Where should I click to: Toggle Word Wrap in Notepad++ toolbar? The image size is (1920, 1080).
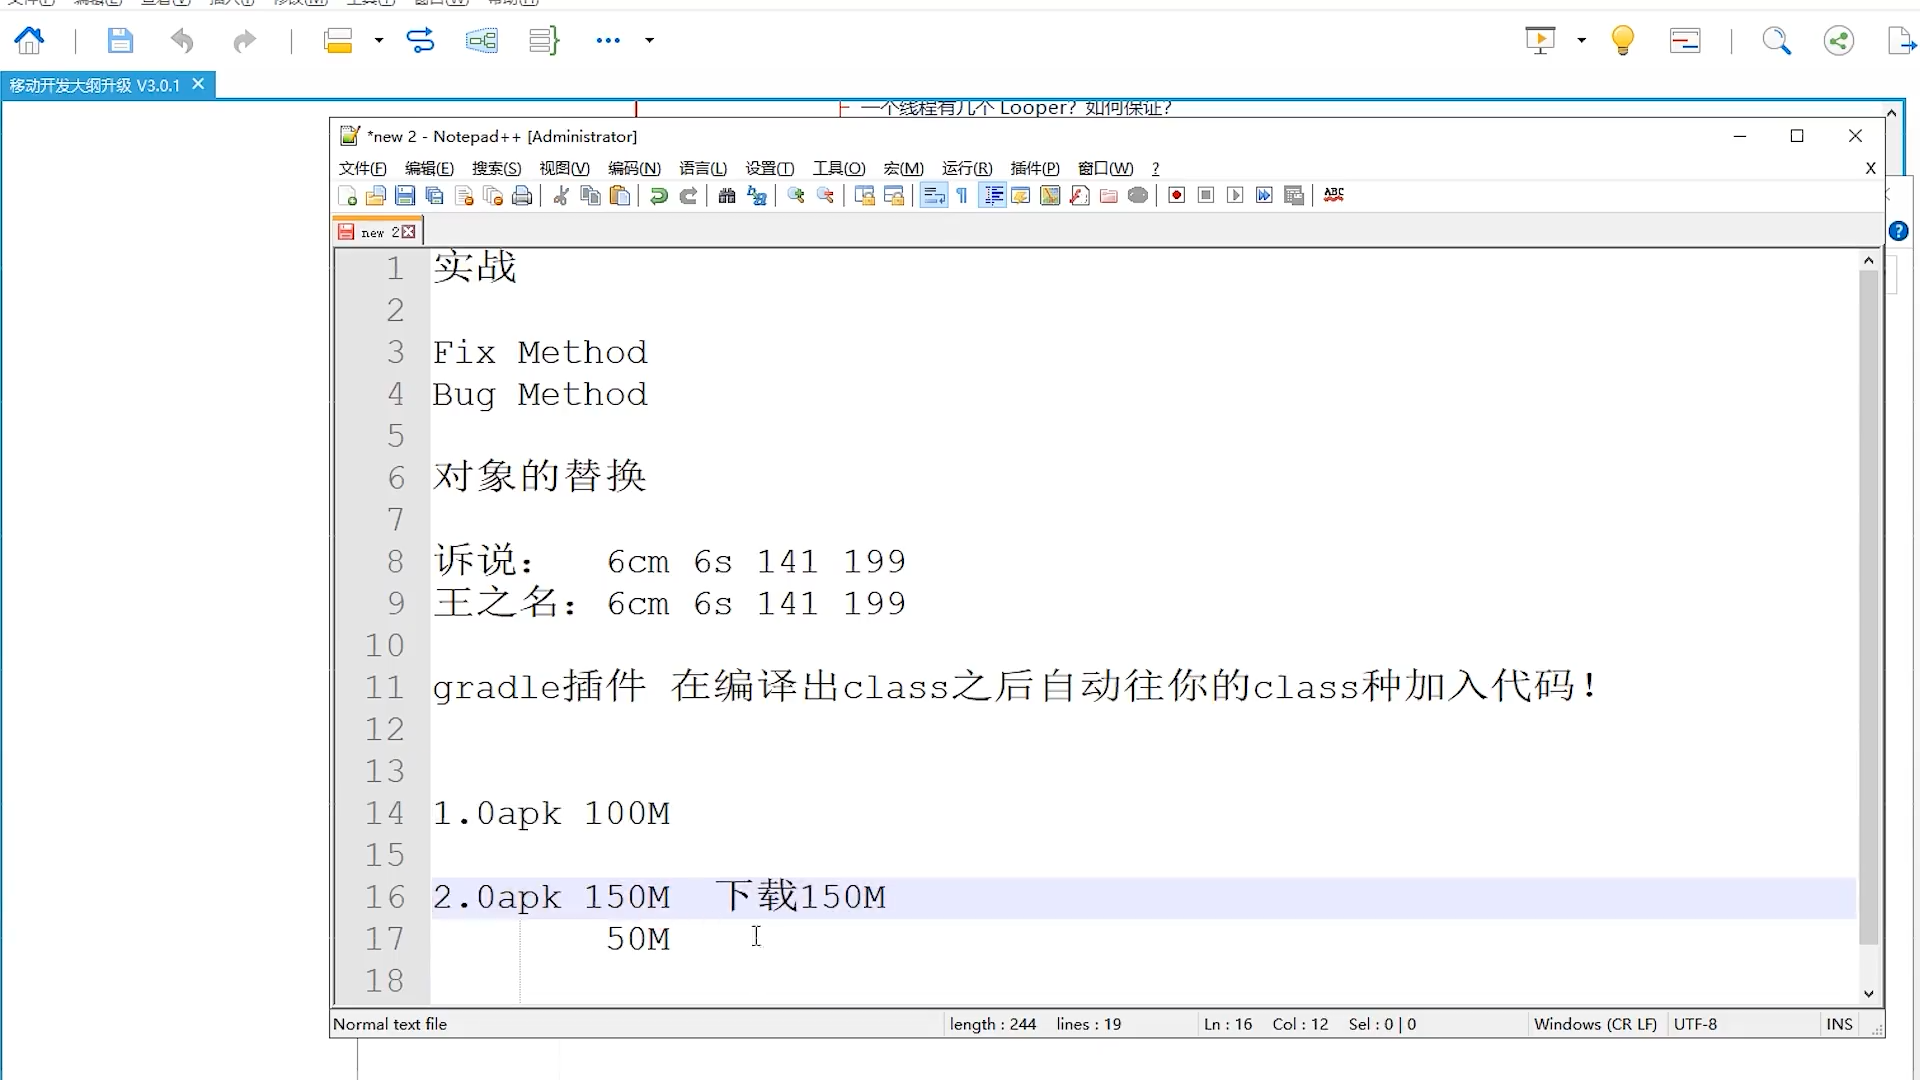933,196
